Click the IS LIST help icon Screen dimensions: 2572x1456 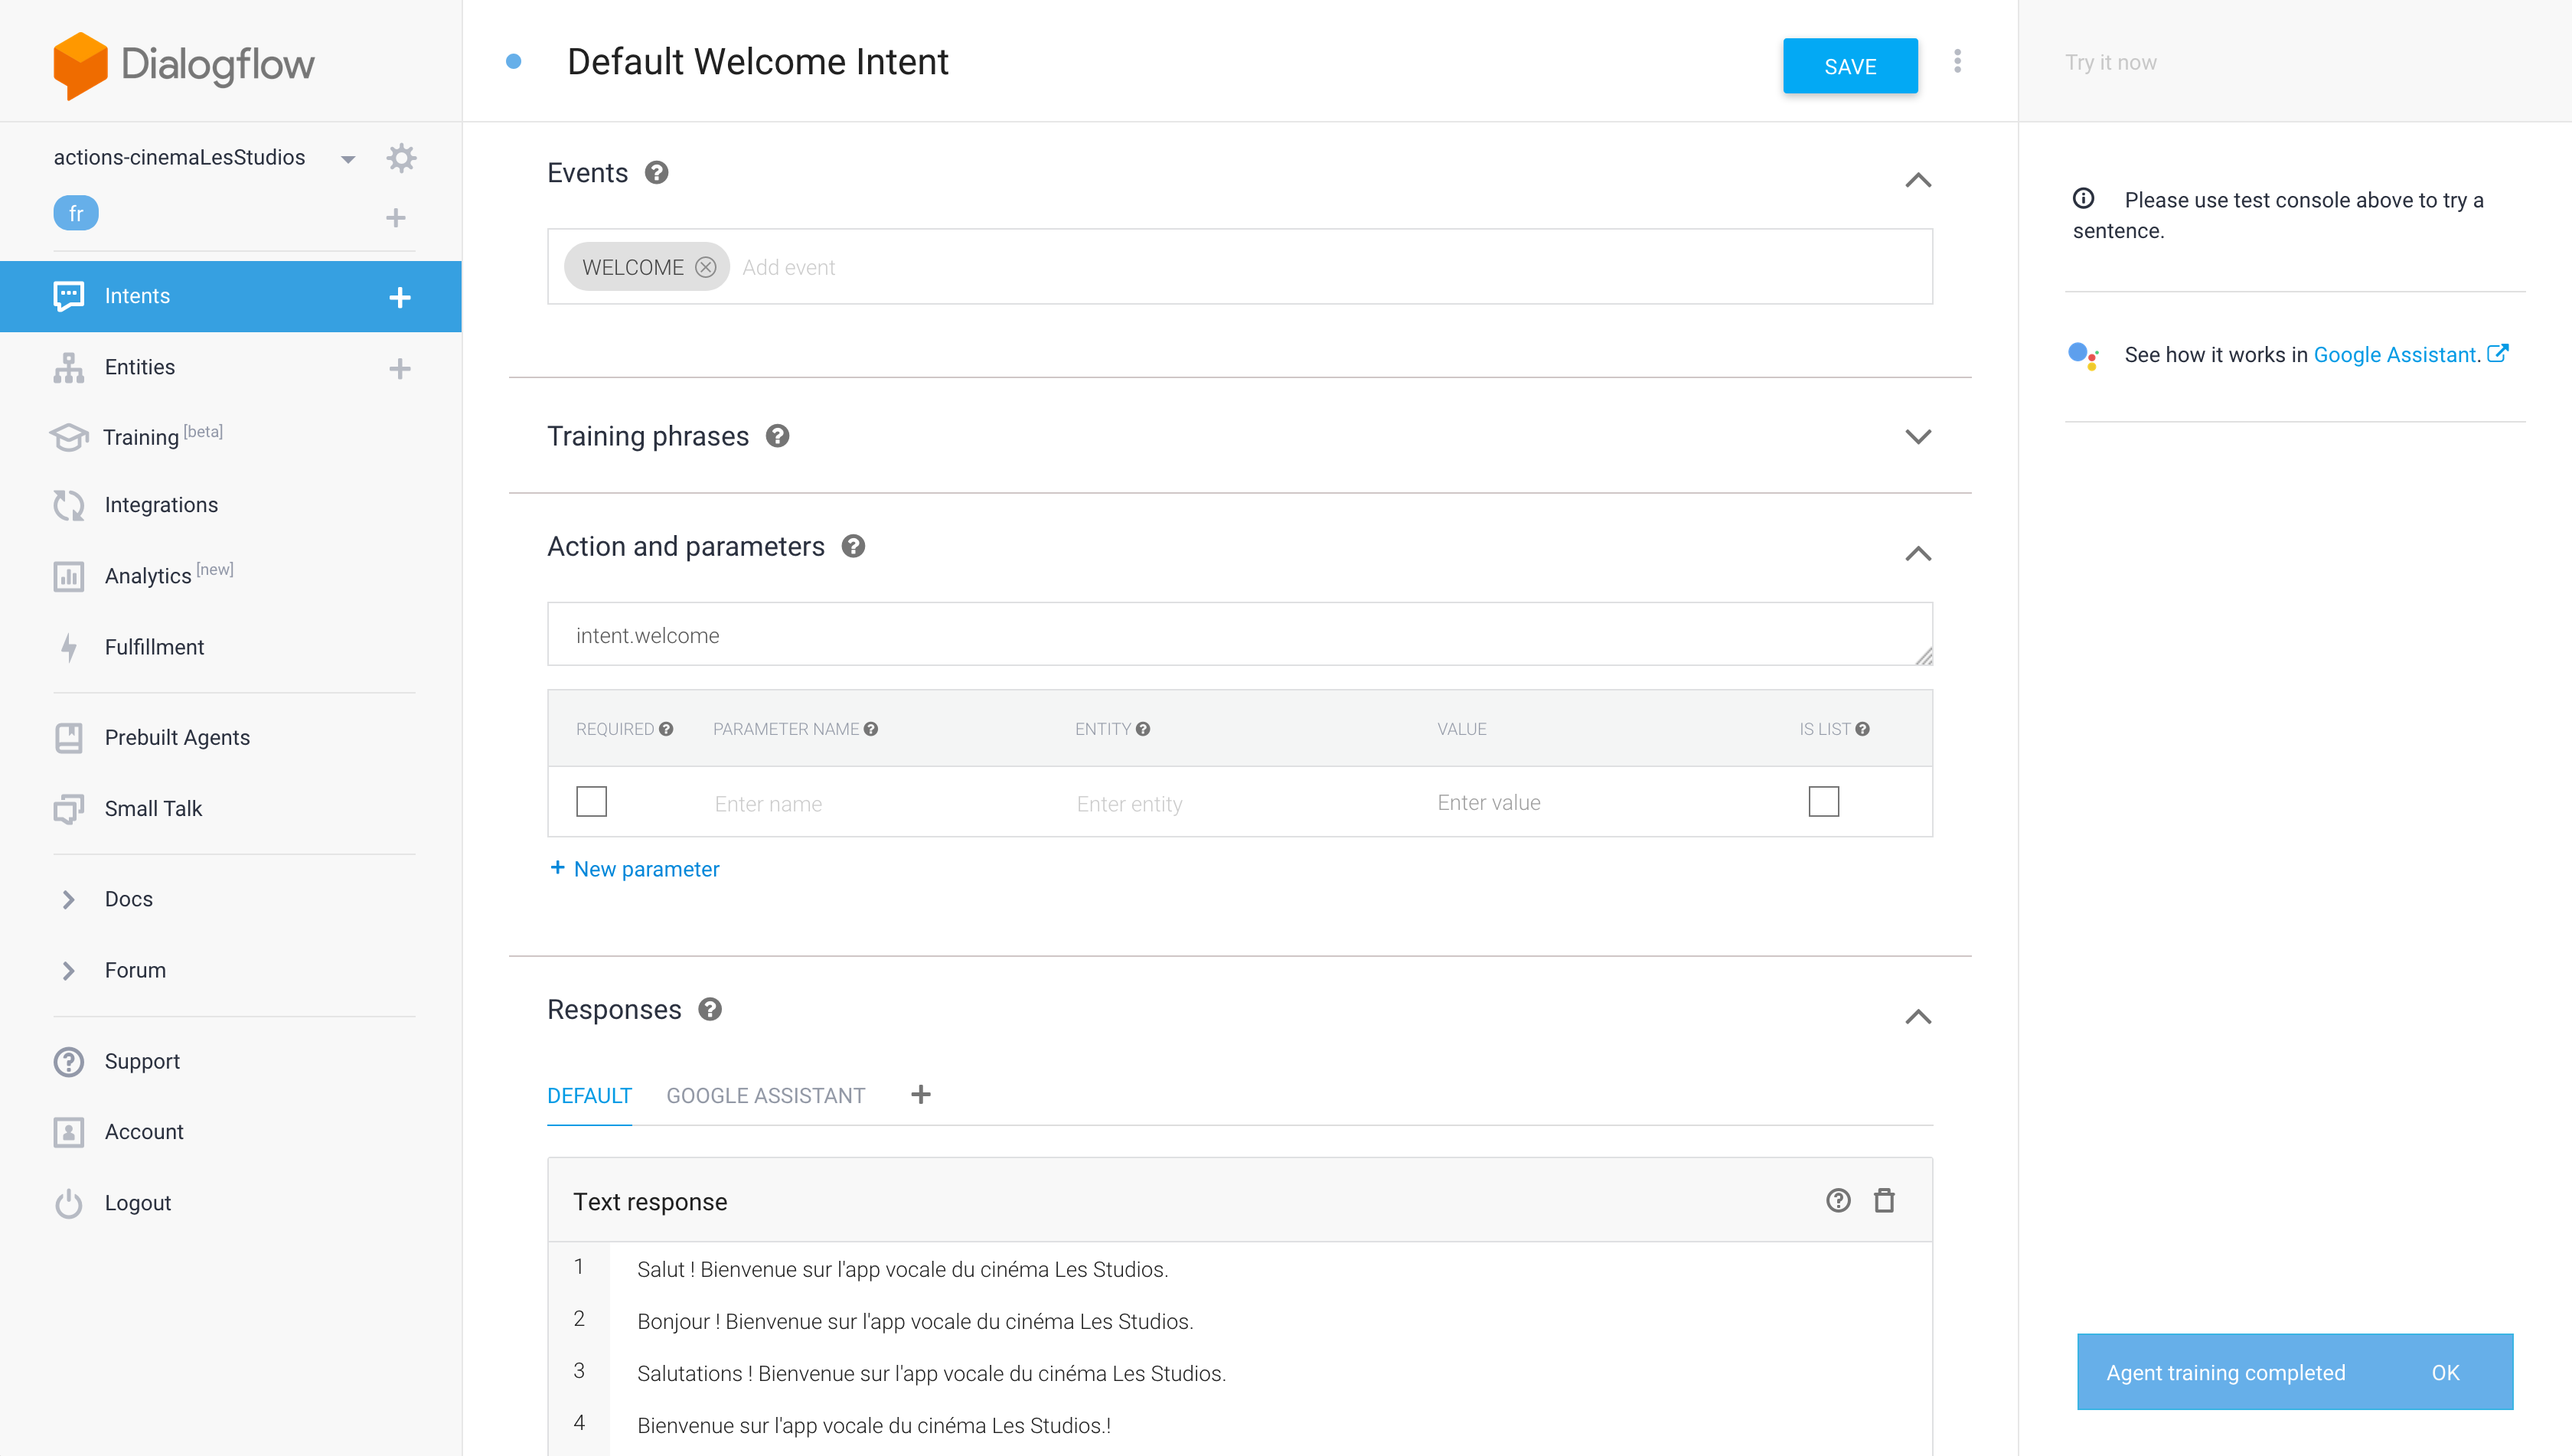1862,729
